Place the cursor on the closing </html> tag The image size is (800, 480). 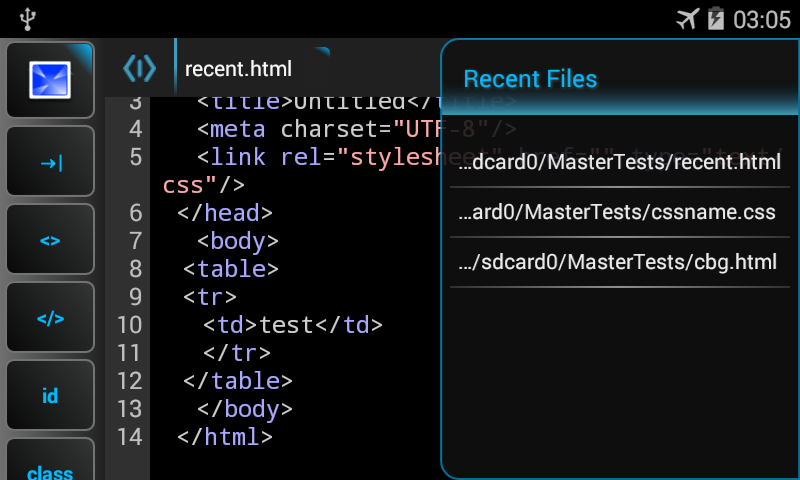coord(224,437)
